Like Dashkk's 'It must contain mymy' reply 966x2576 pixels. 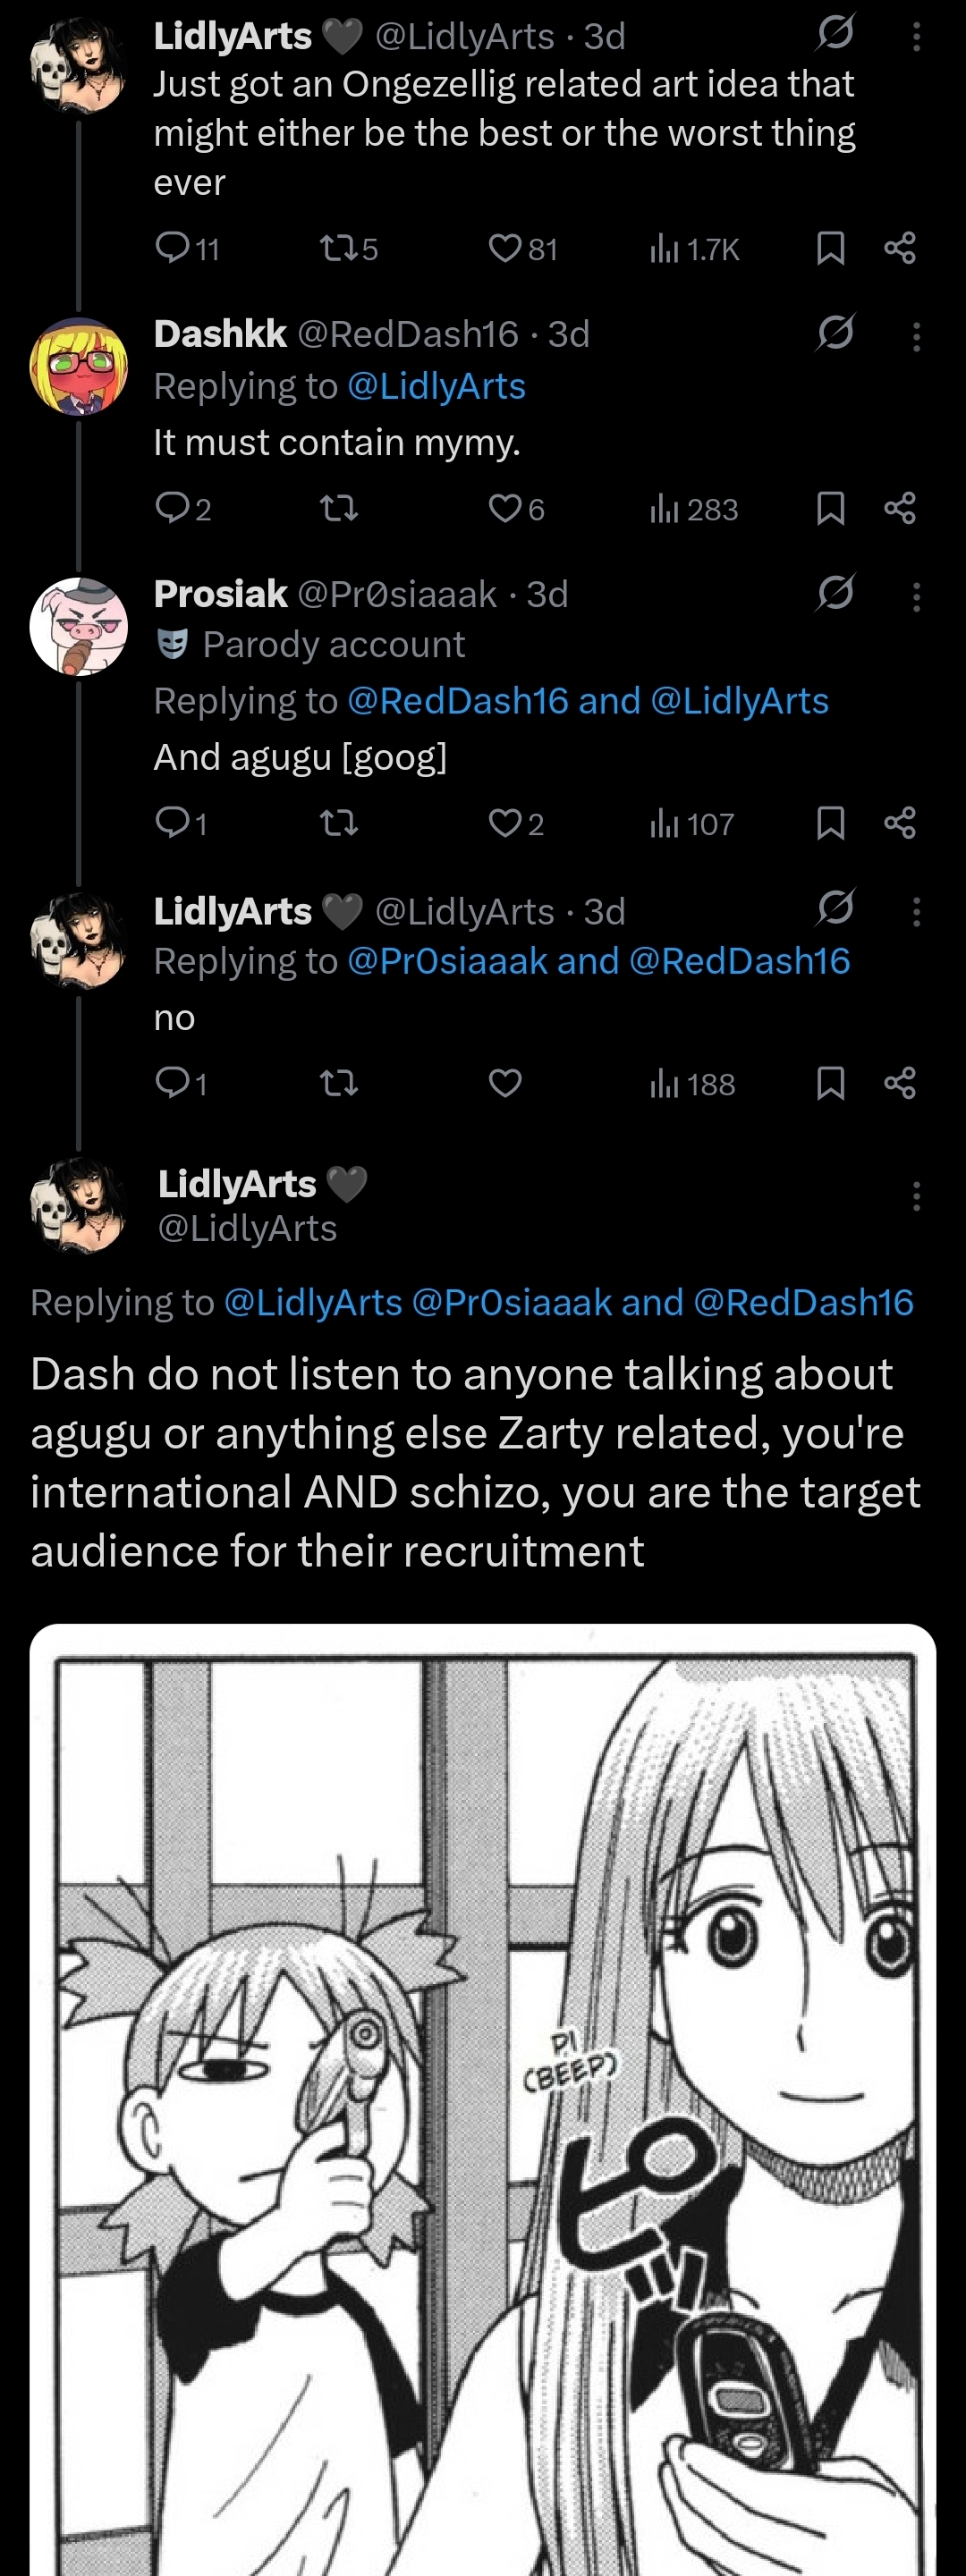point(505,509)
